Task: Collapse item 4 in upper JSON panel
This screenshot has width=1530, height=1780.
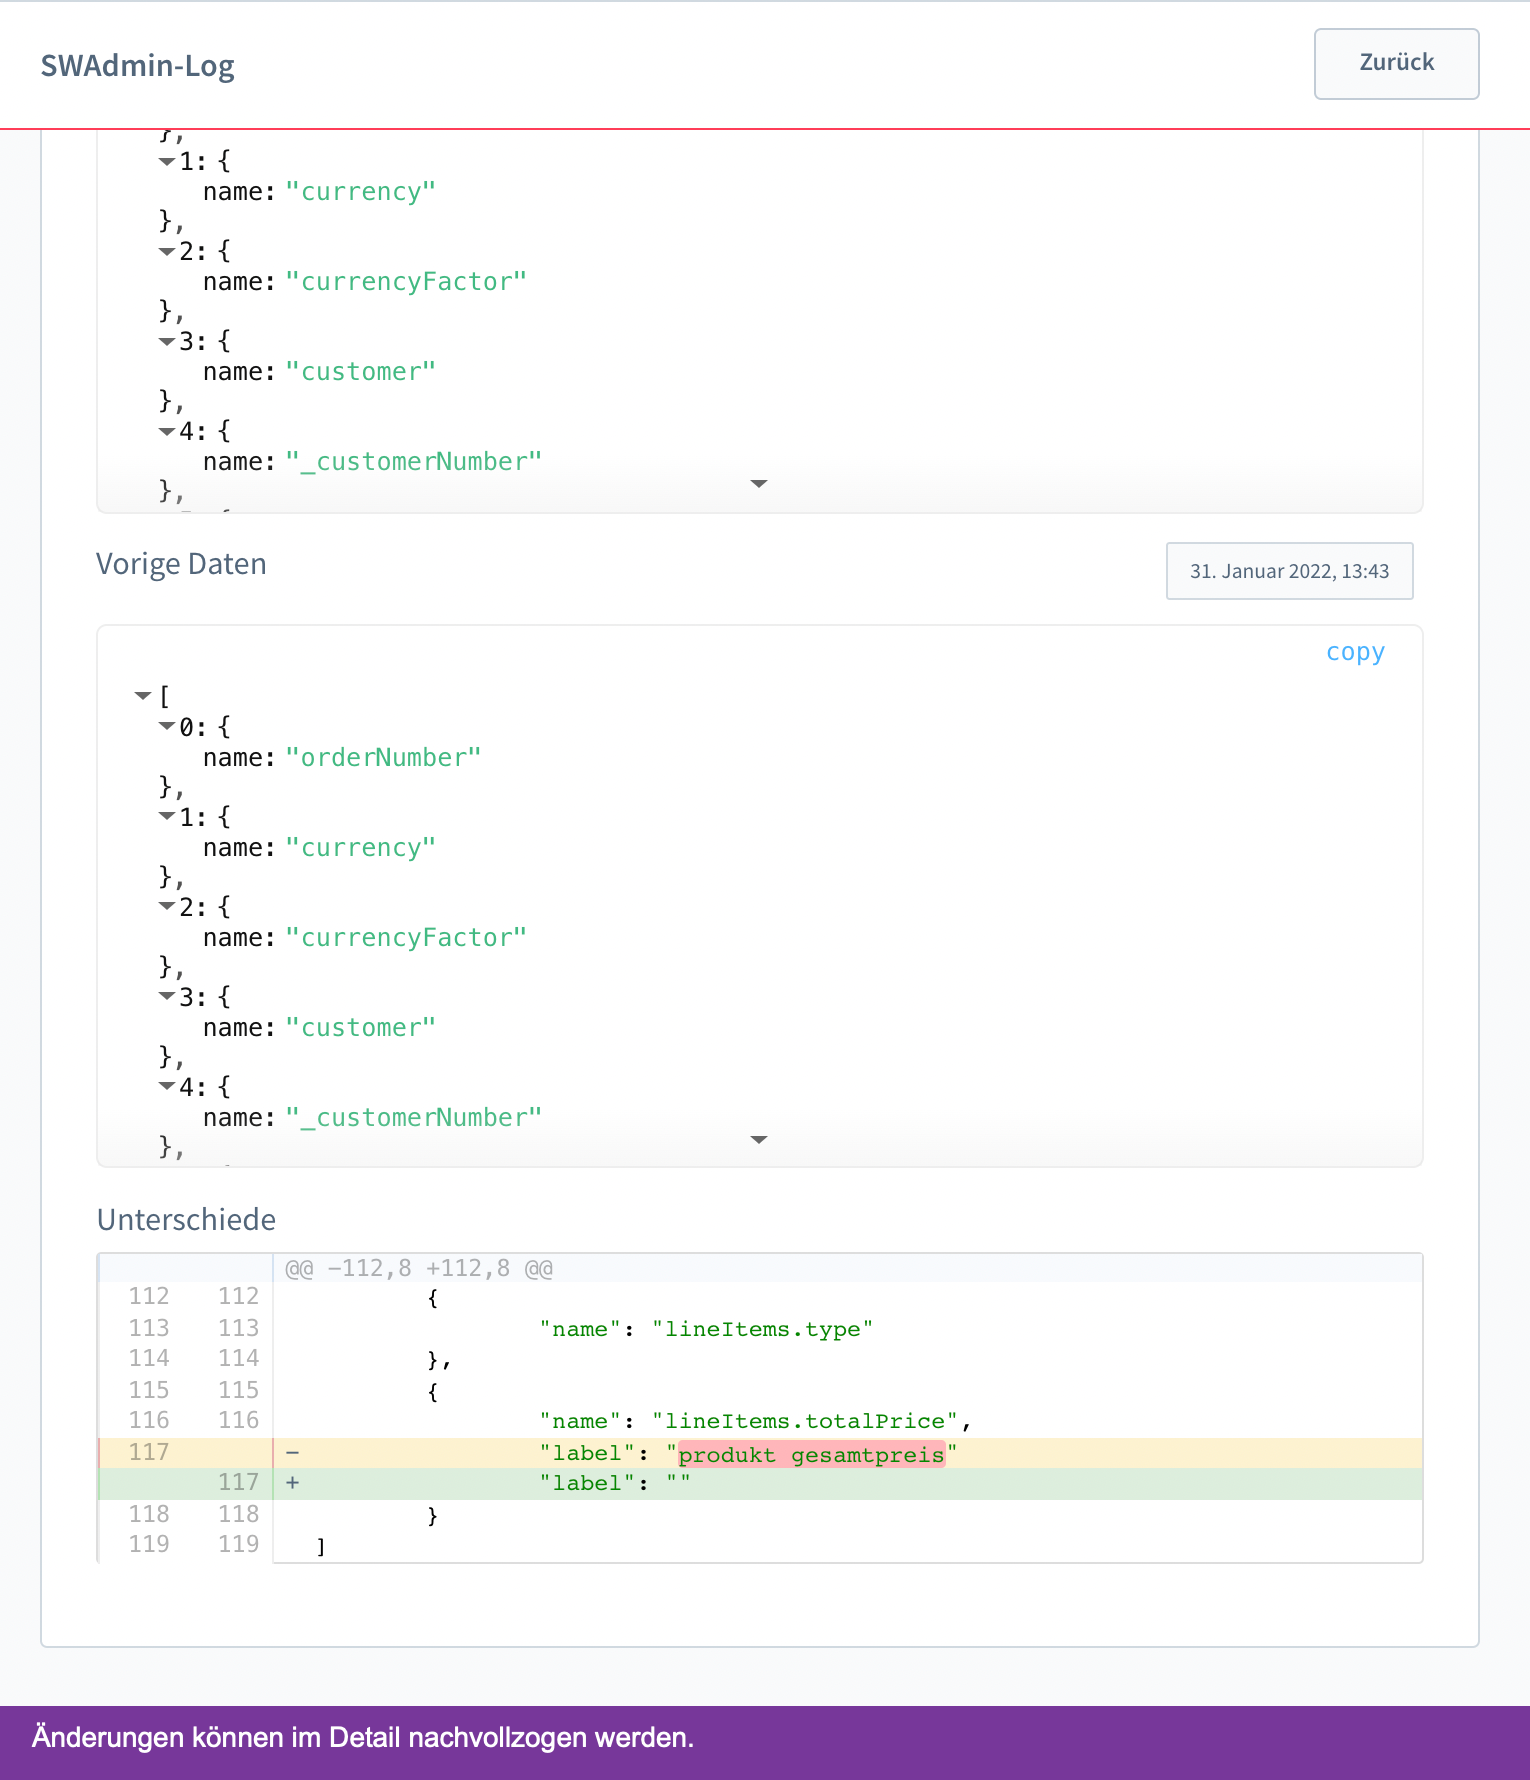Action: tap(167, 431)
